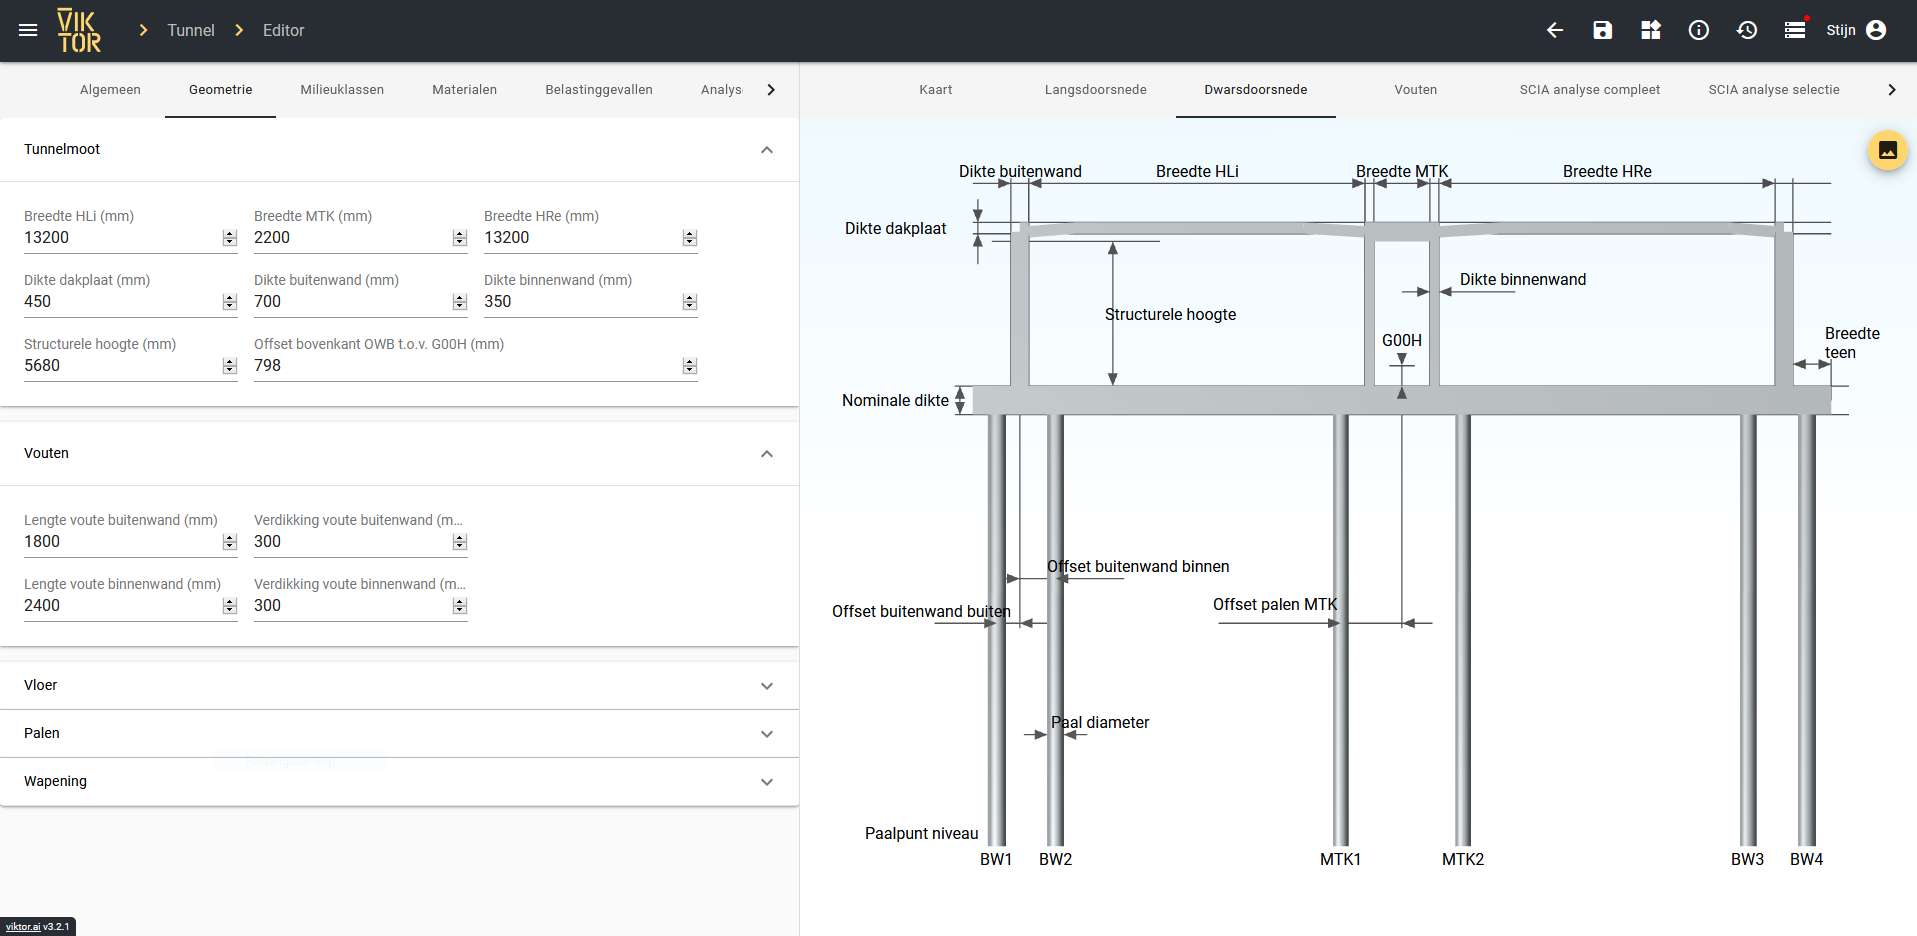Expand the Wapening section

[x=766, y=782]
